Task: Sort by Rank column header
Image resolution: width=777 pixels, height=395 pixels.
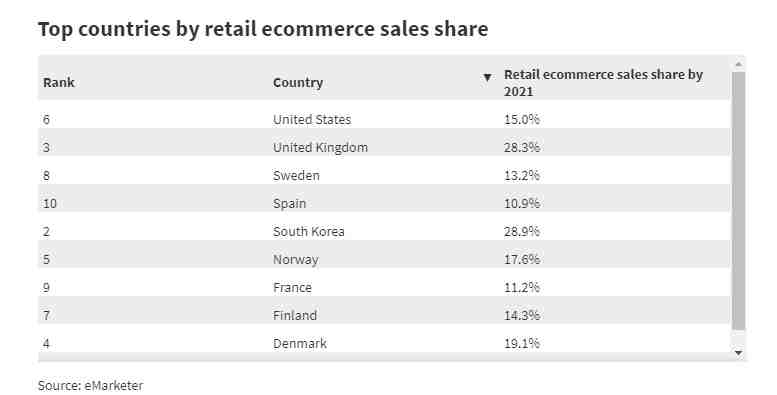Action: pyautogui.click(x=59, y=82)
